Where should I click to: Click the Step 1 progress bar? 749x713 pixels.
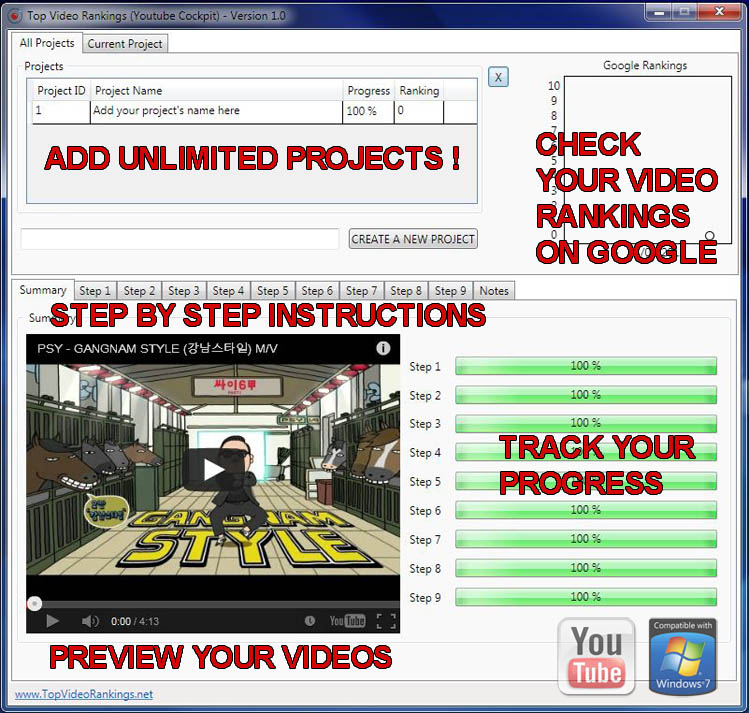point(586,366)
